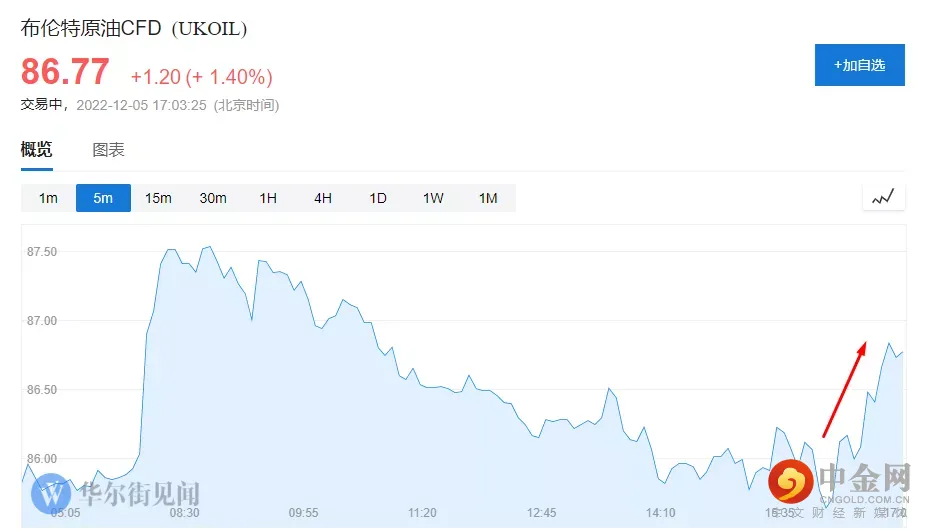Set chart to 1H interval
The width and height of the screenshot is (925, 531).
(268, 198)
